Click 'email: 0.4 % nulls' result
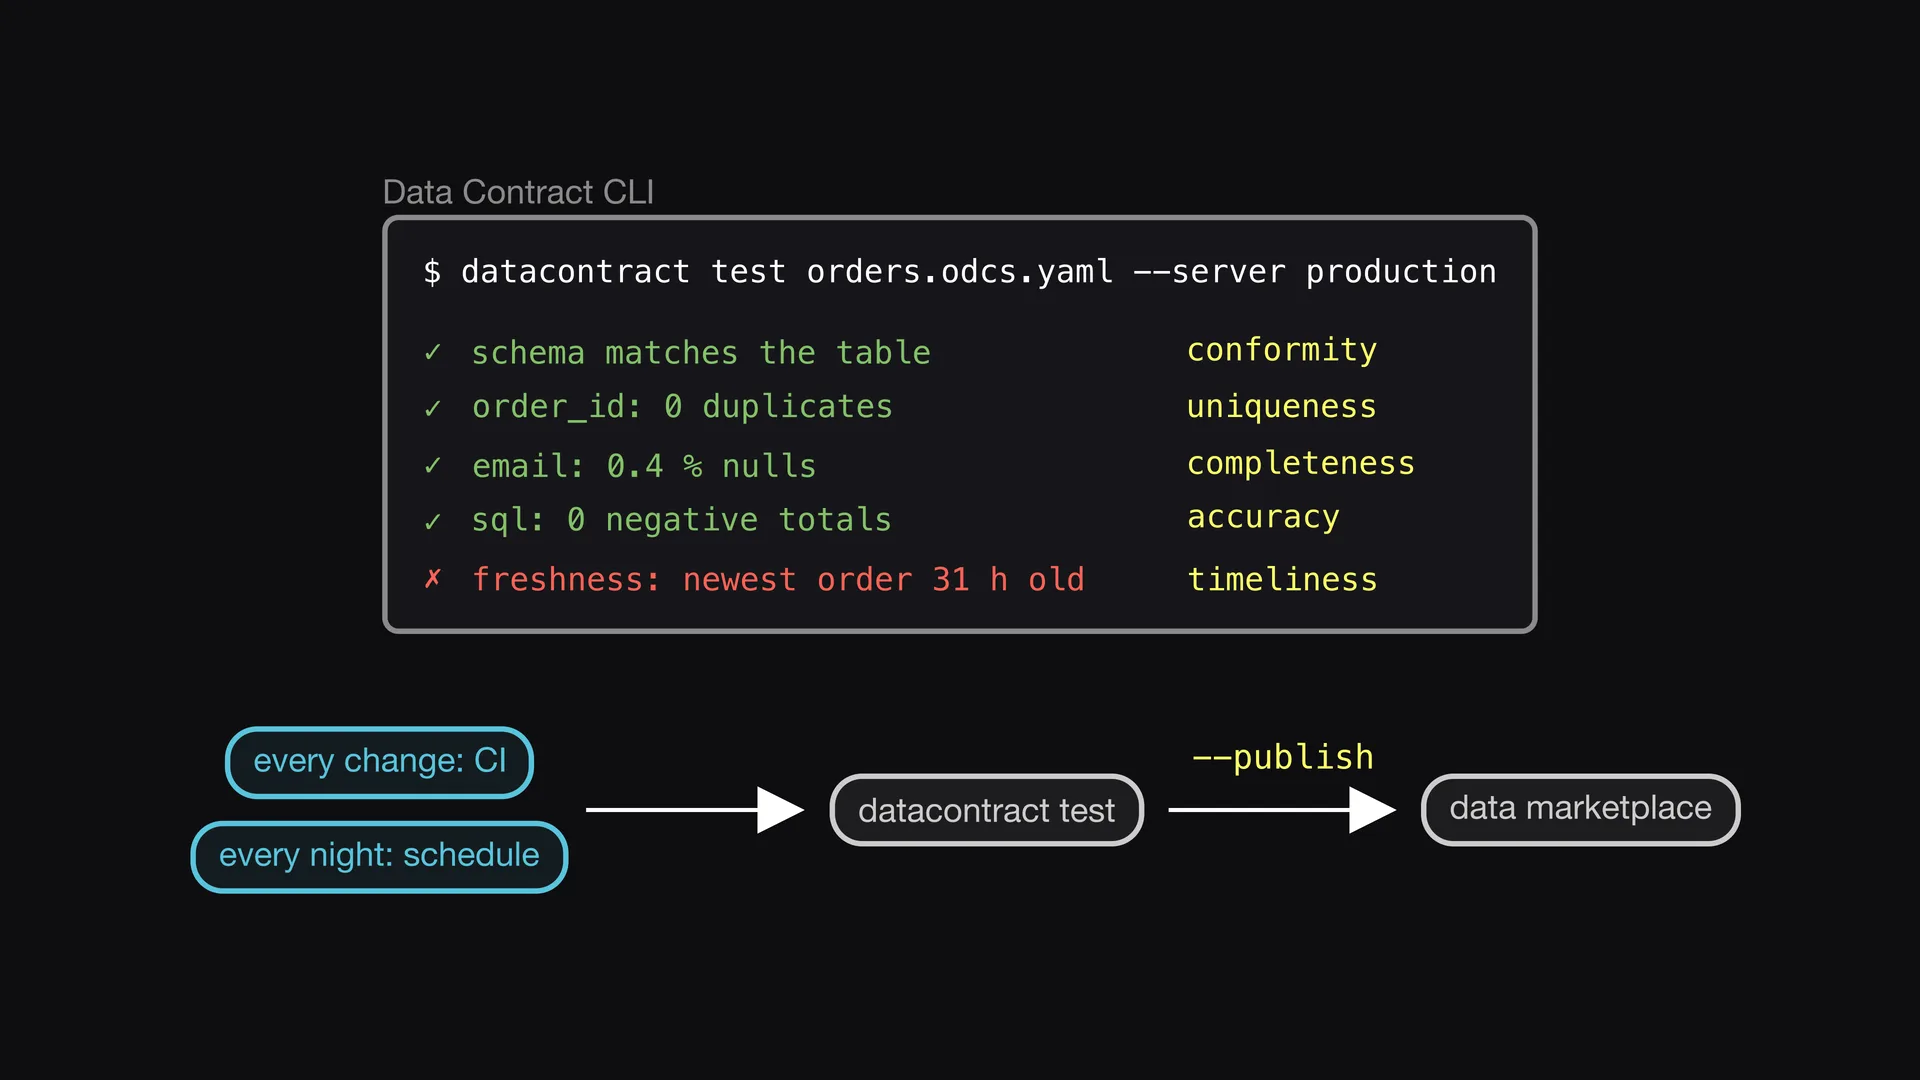Image resolution: width=1920 pixels, height=1080 pixels. (x=644, y=466)
